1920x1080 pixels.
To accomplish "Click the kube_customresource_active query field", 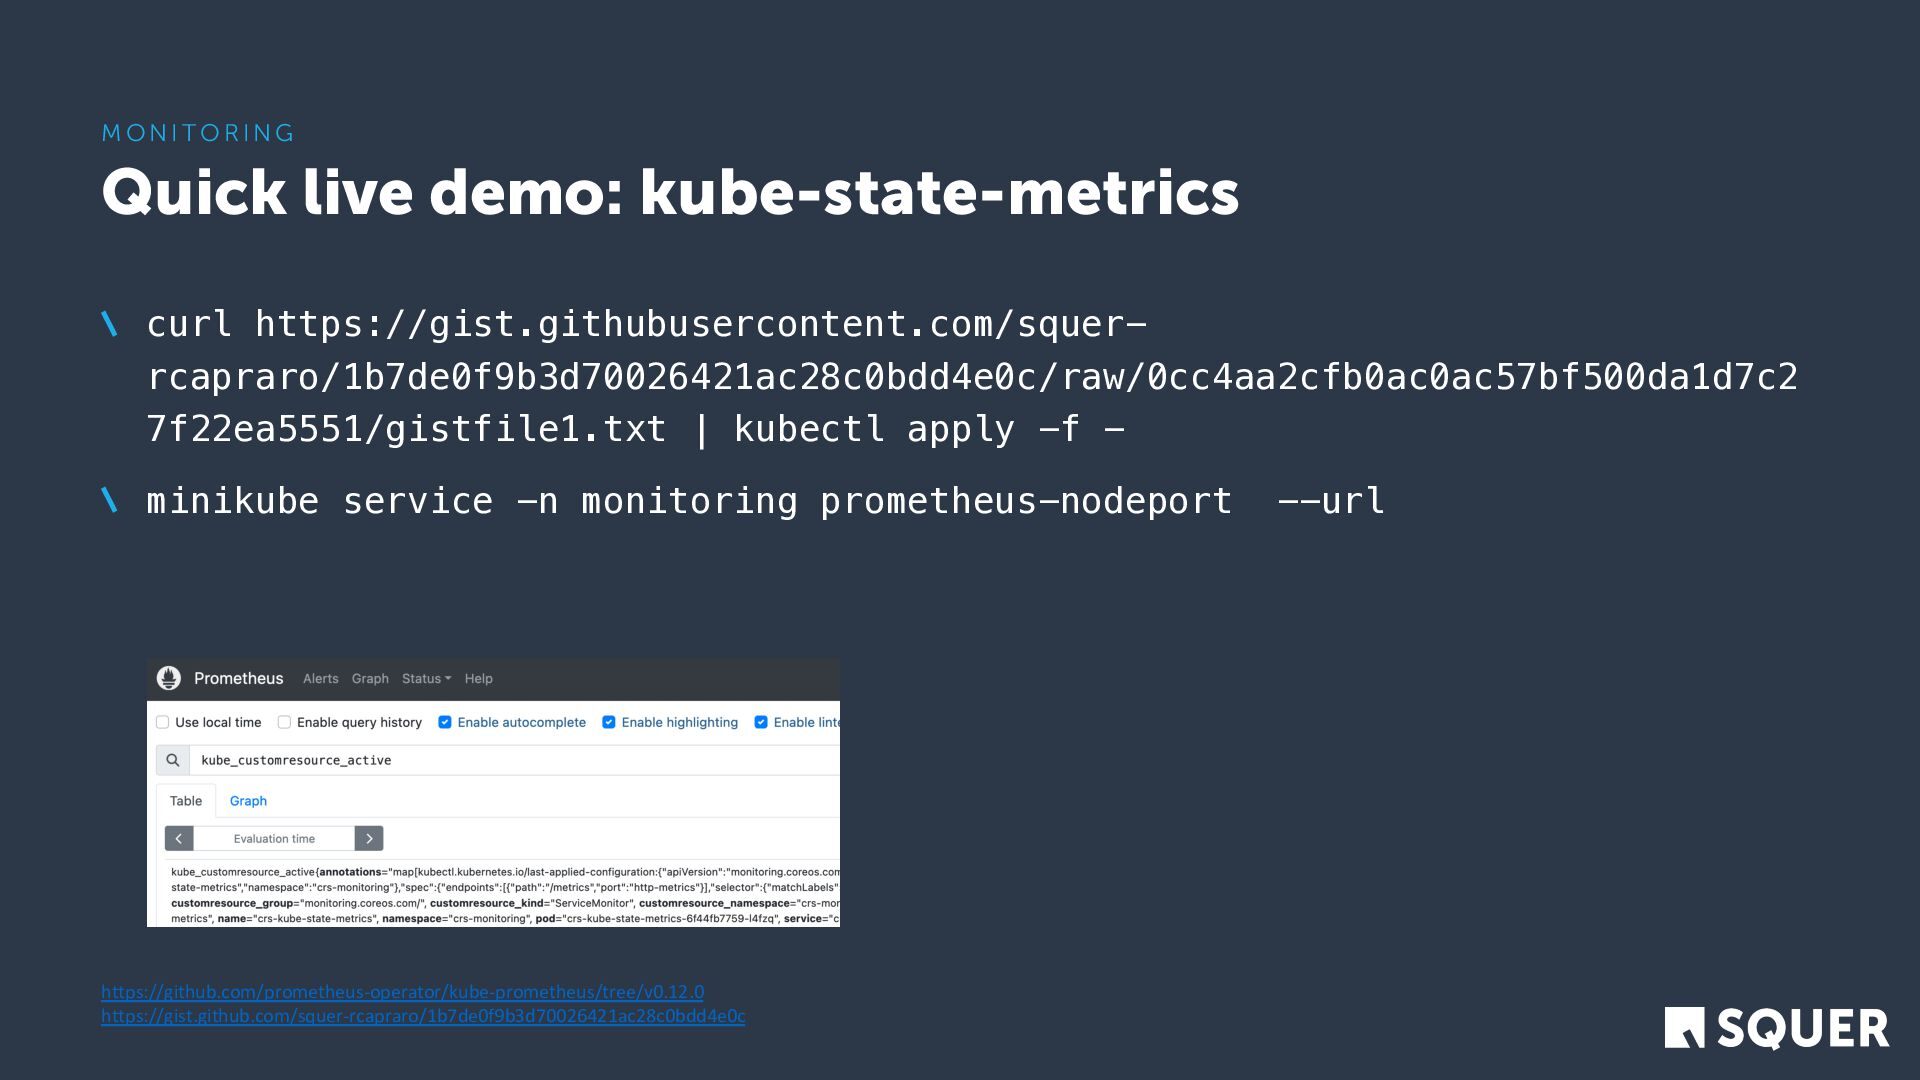I will pyautogui.click(x=500, y=760).
